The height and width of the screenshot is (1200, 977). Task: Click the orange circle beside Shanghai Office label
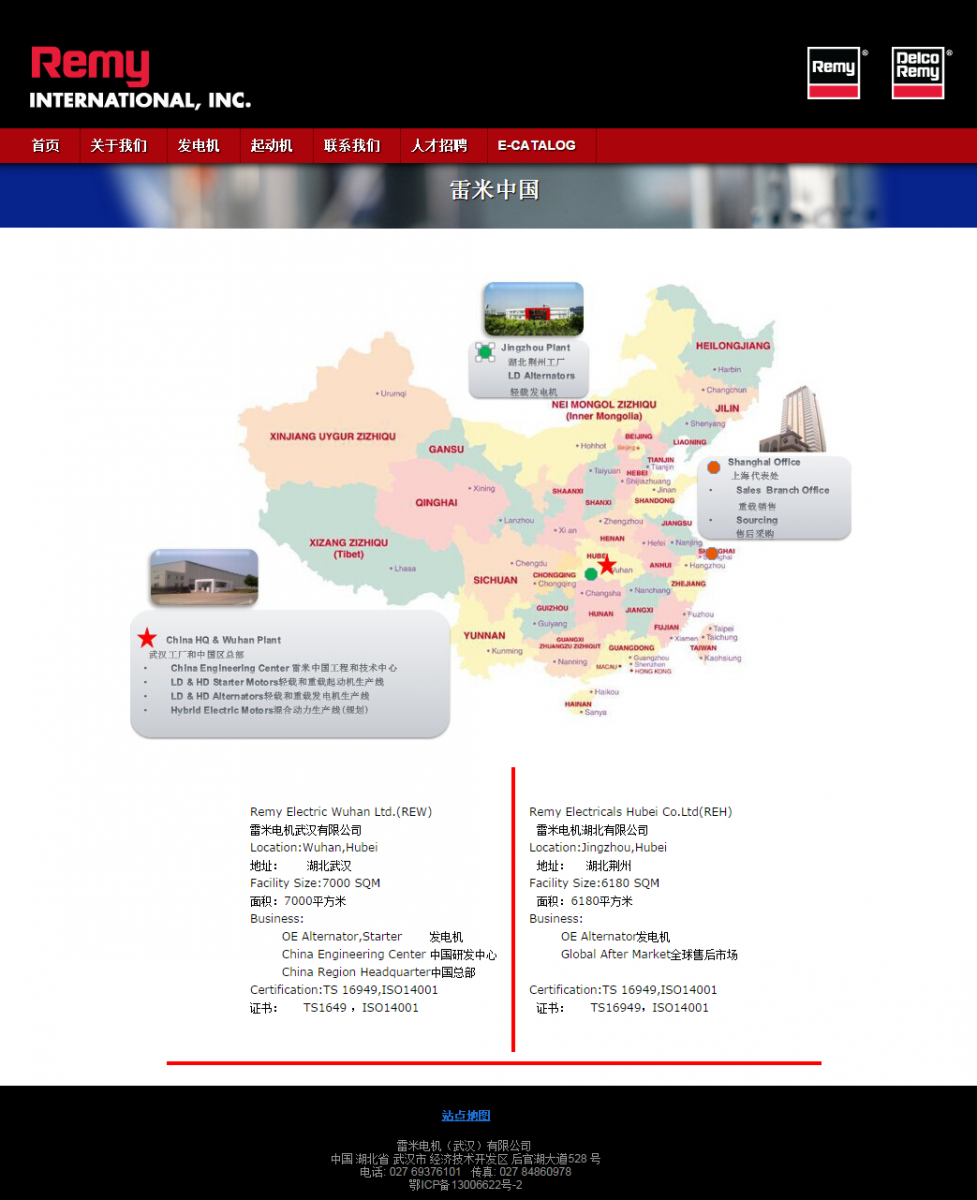[714, 467]
